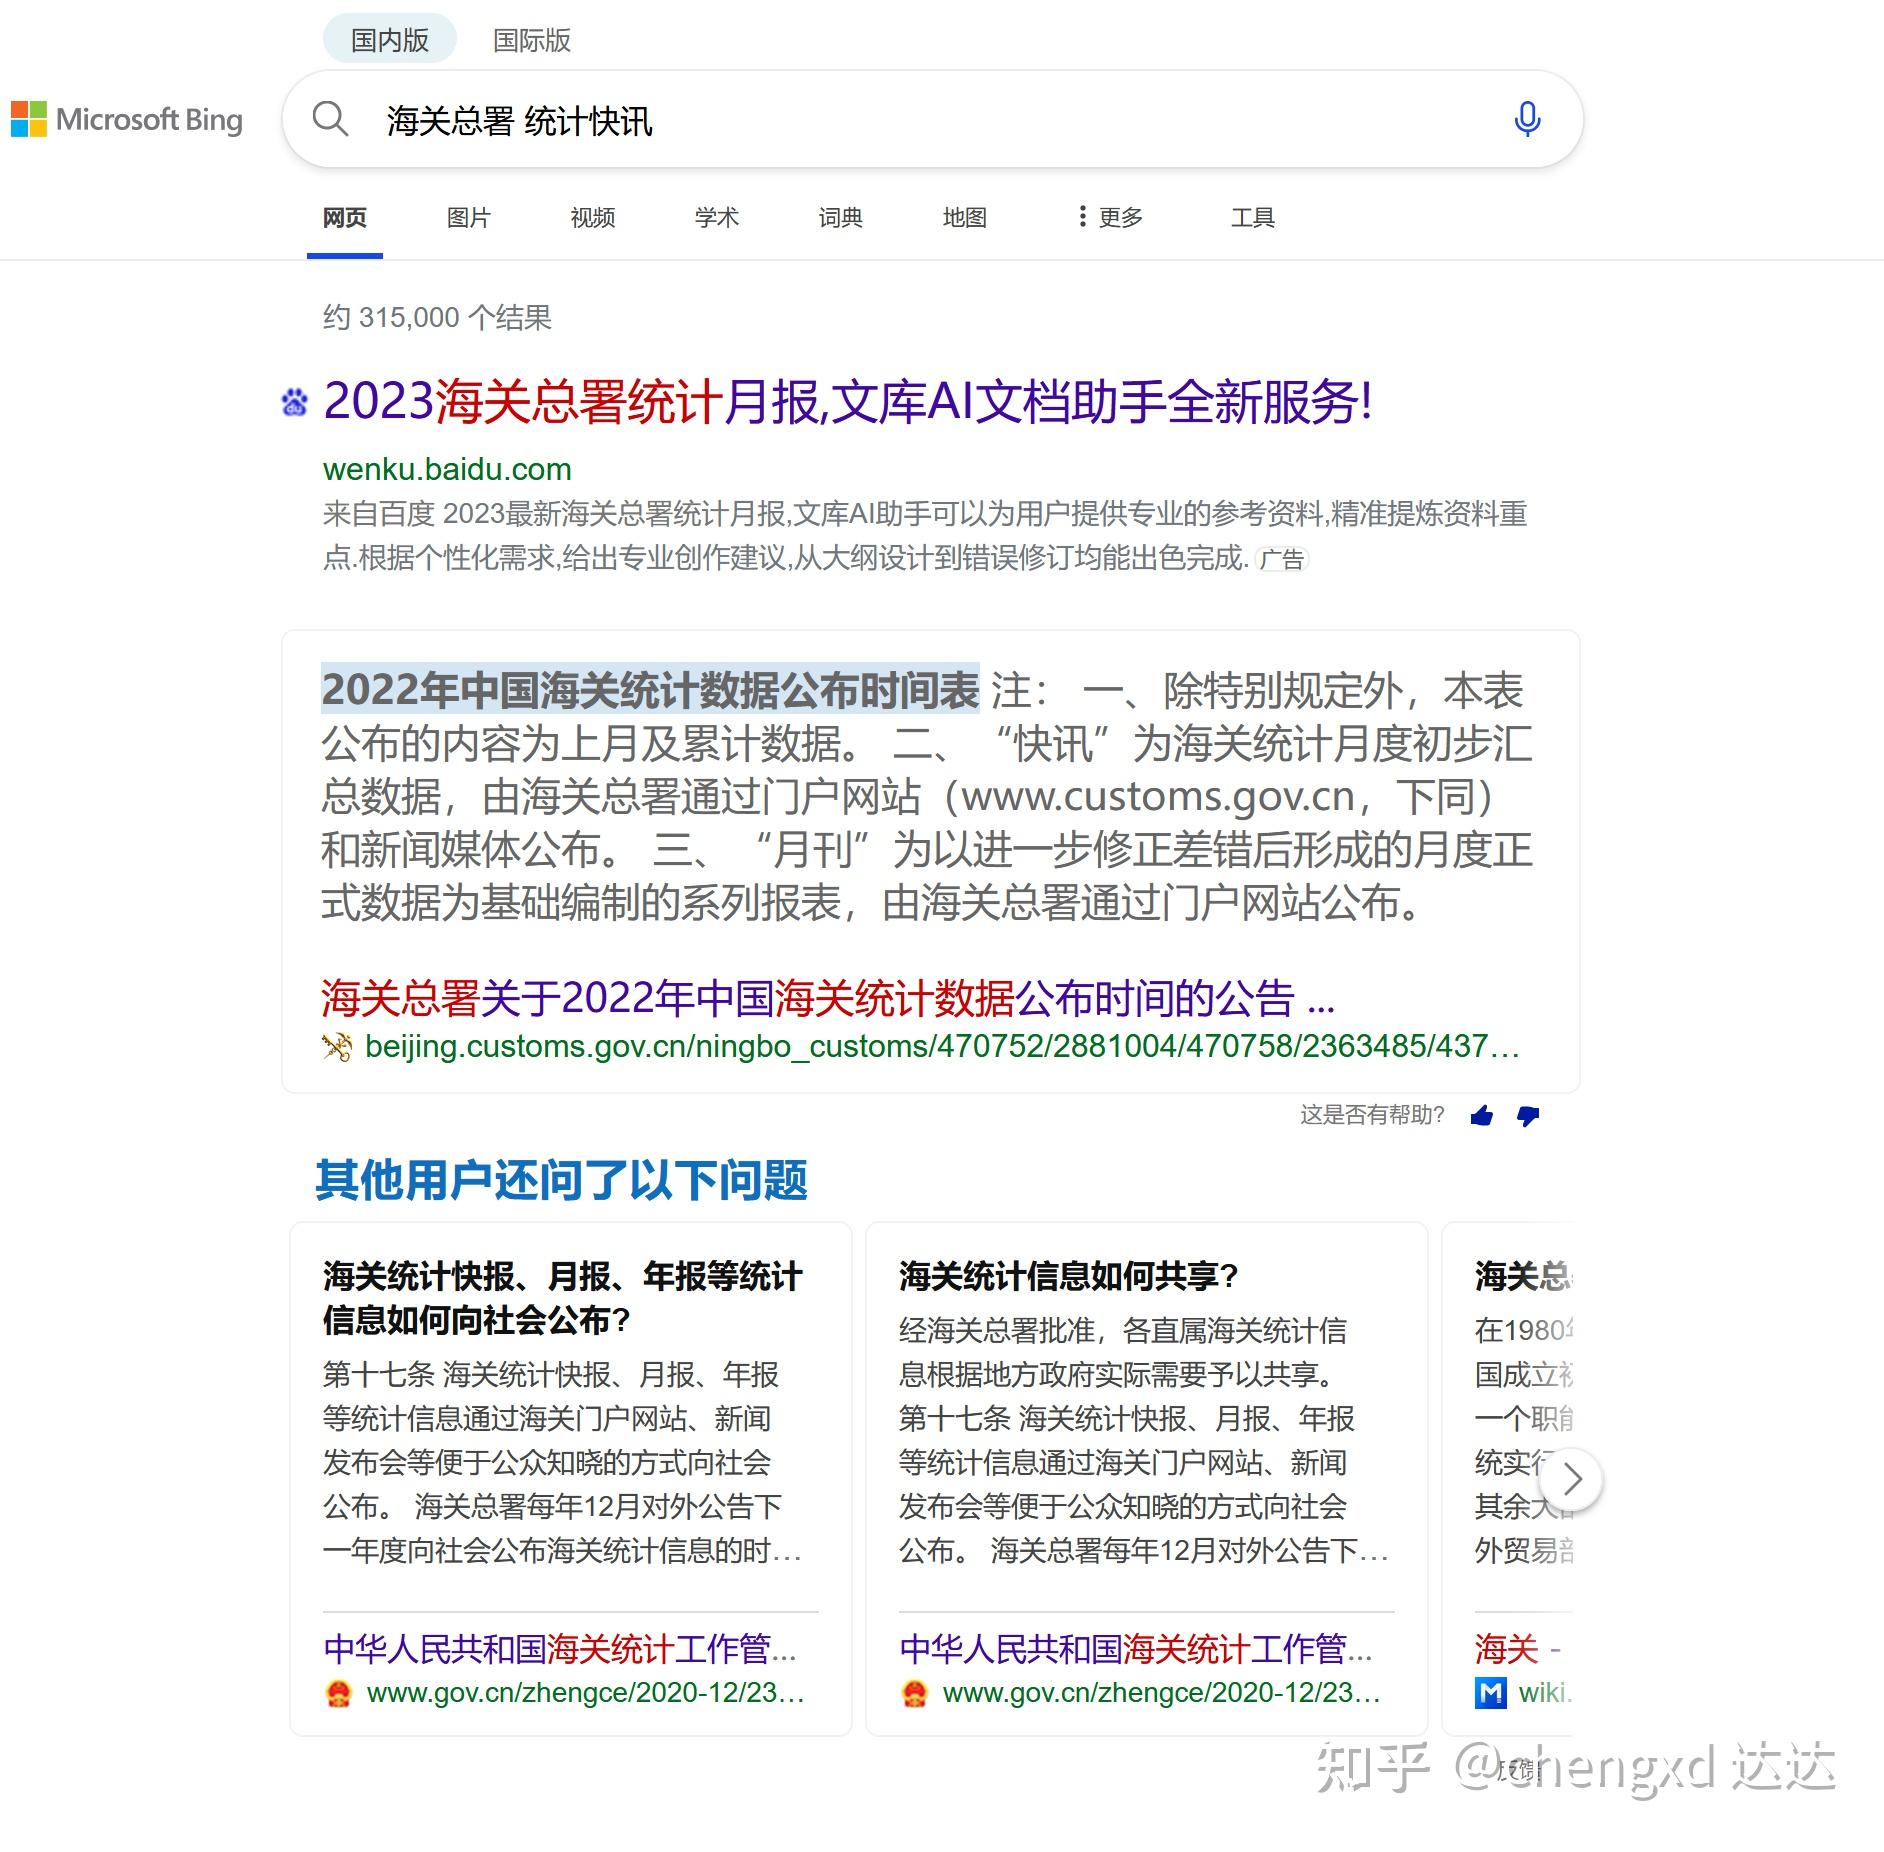Switch to 国际版 search
The width and height of the screenshot is (1884, 1852).
click(532, 41)
